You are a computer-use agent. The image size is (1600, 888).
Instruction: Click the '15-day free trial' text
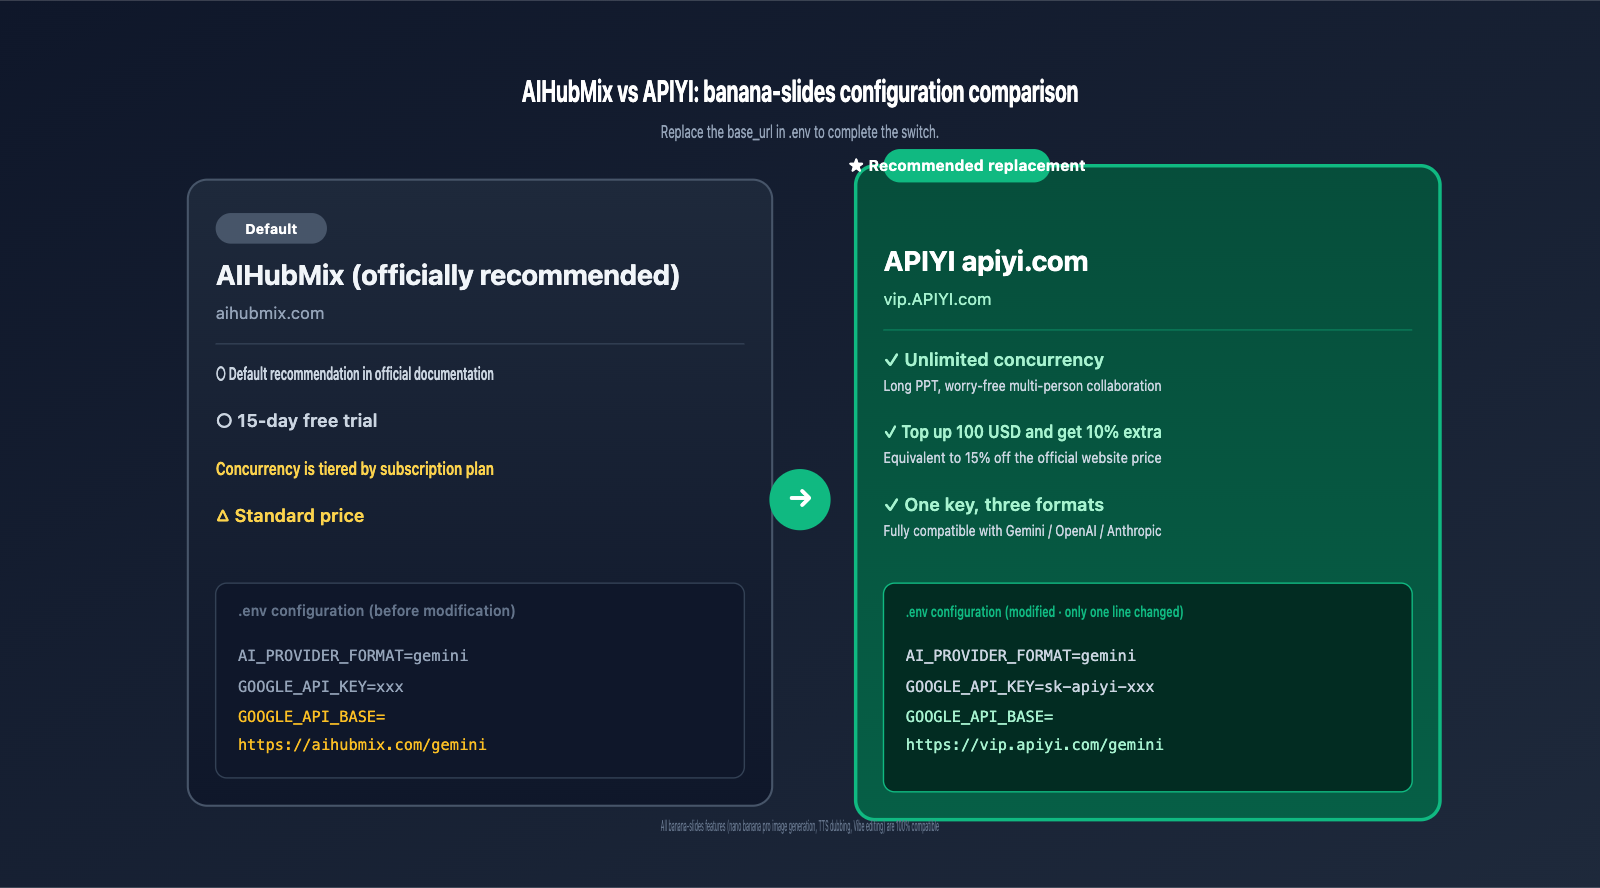click(307, 421)
